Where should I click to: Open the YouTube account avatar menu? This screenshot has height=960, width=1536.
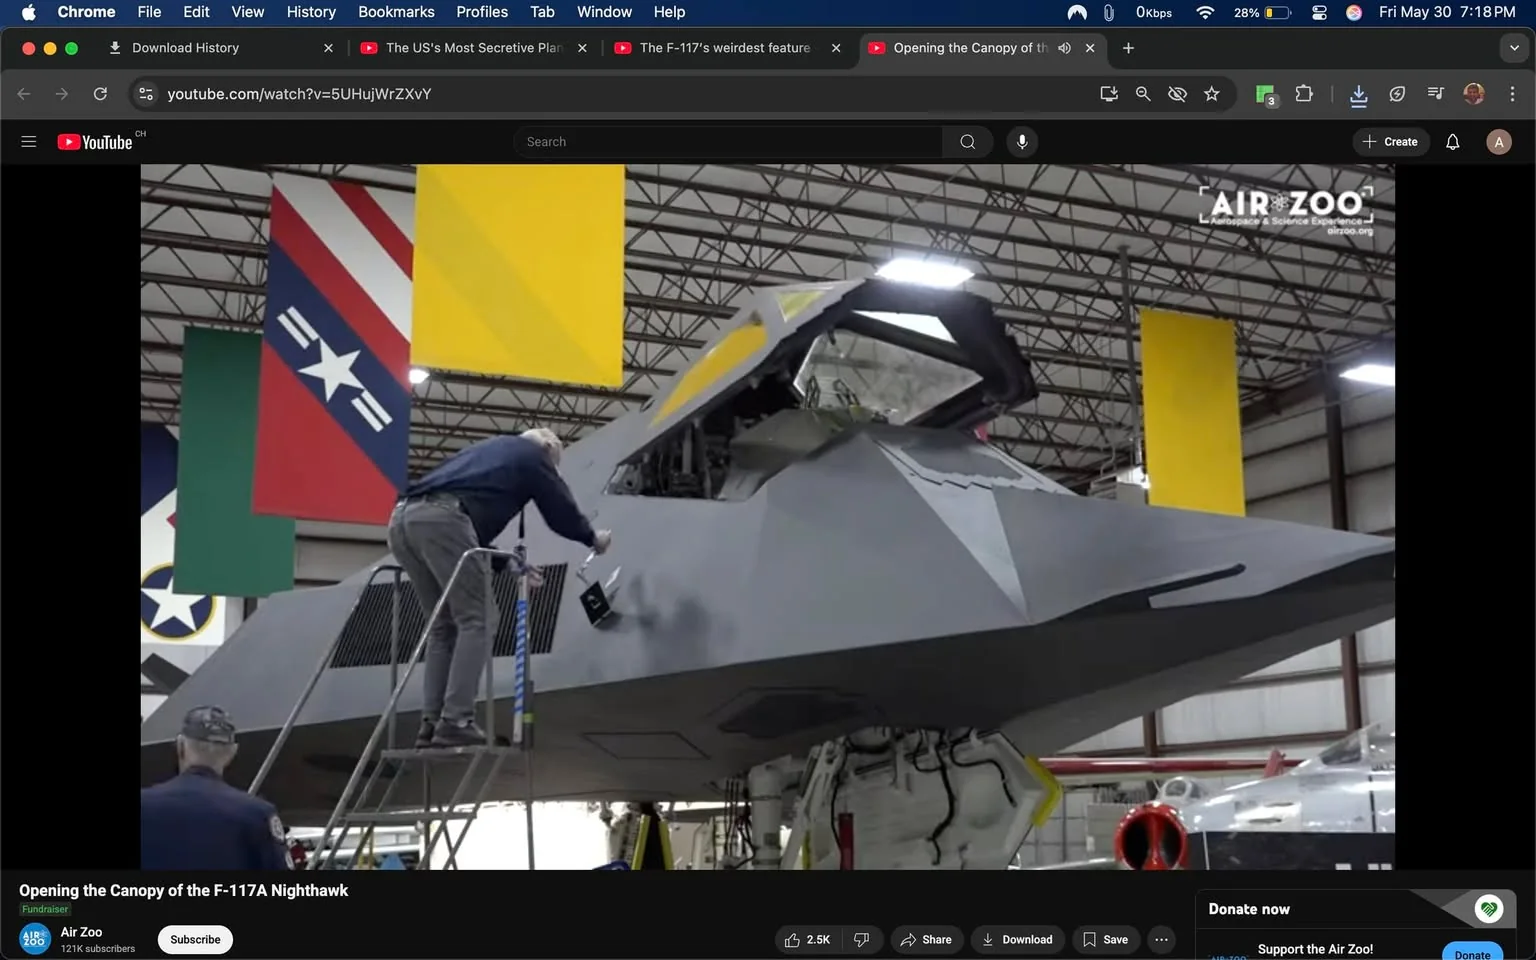click(x=1498, y=142)
